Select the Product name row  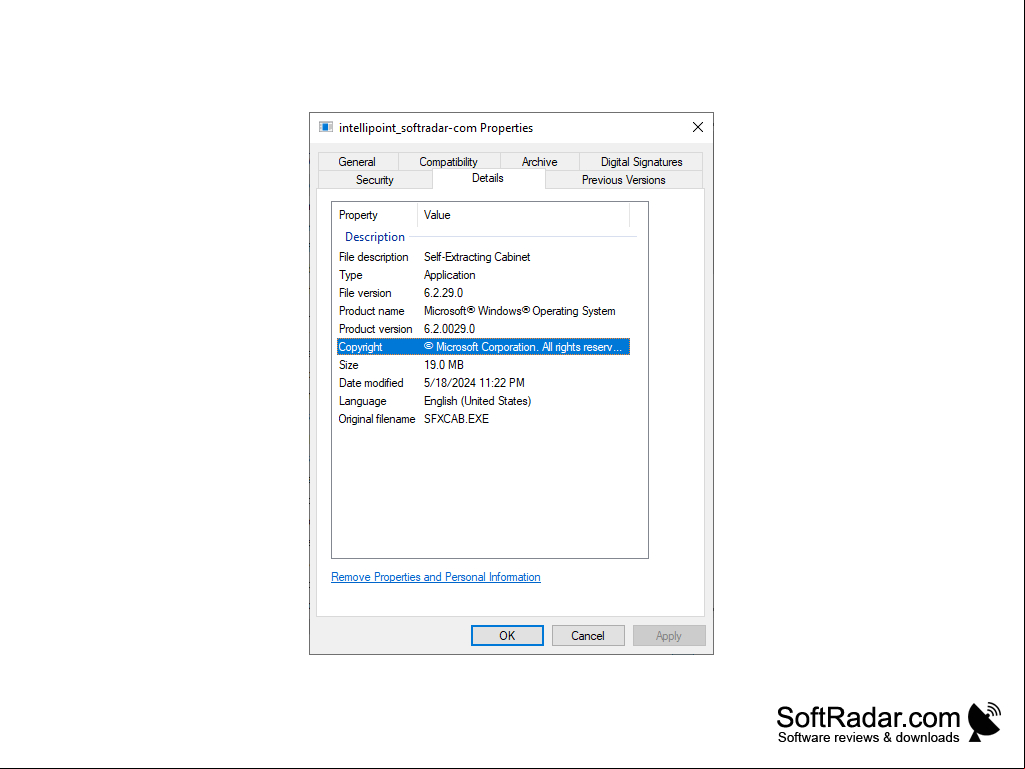click(x=483, y=311)
